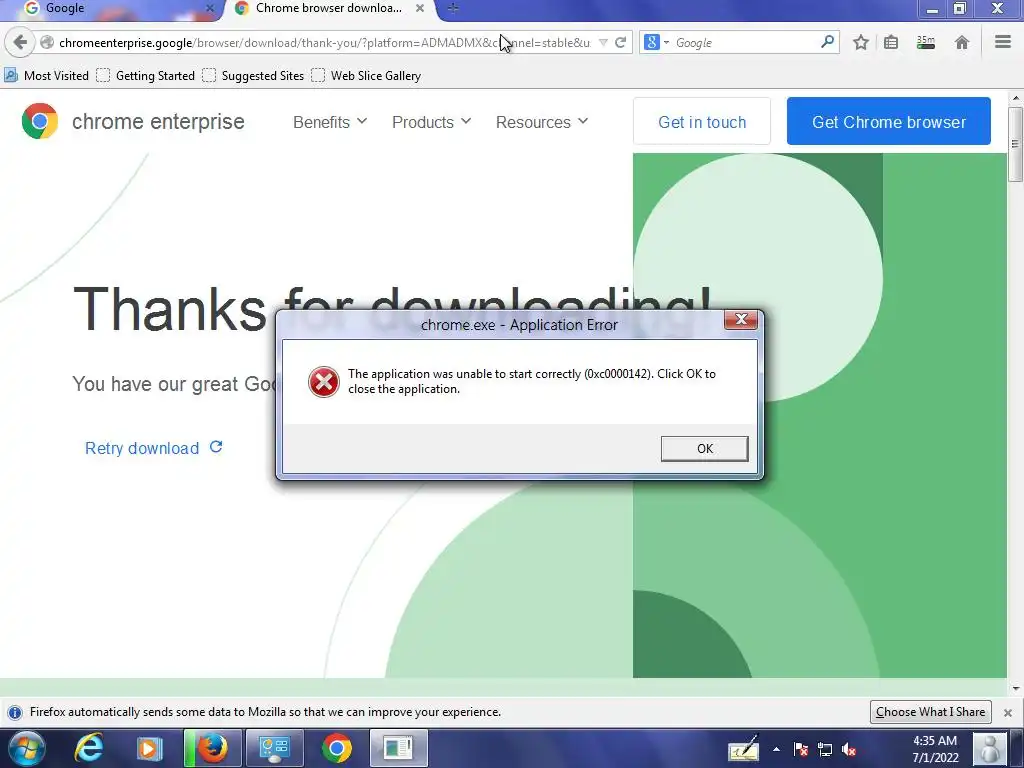Click the network status tray icon
The height and width of the screenshot is (768, 1024).
[825, 750]
